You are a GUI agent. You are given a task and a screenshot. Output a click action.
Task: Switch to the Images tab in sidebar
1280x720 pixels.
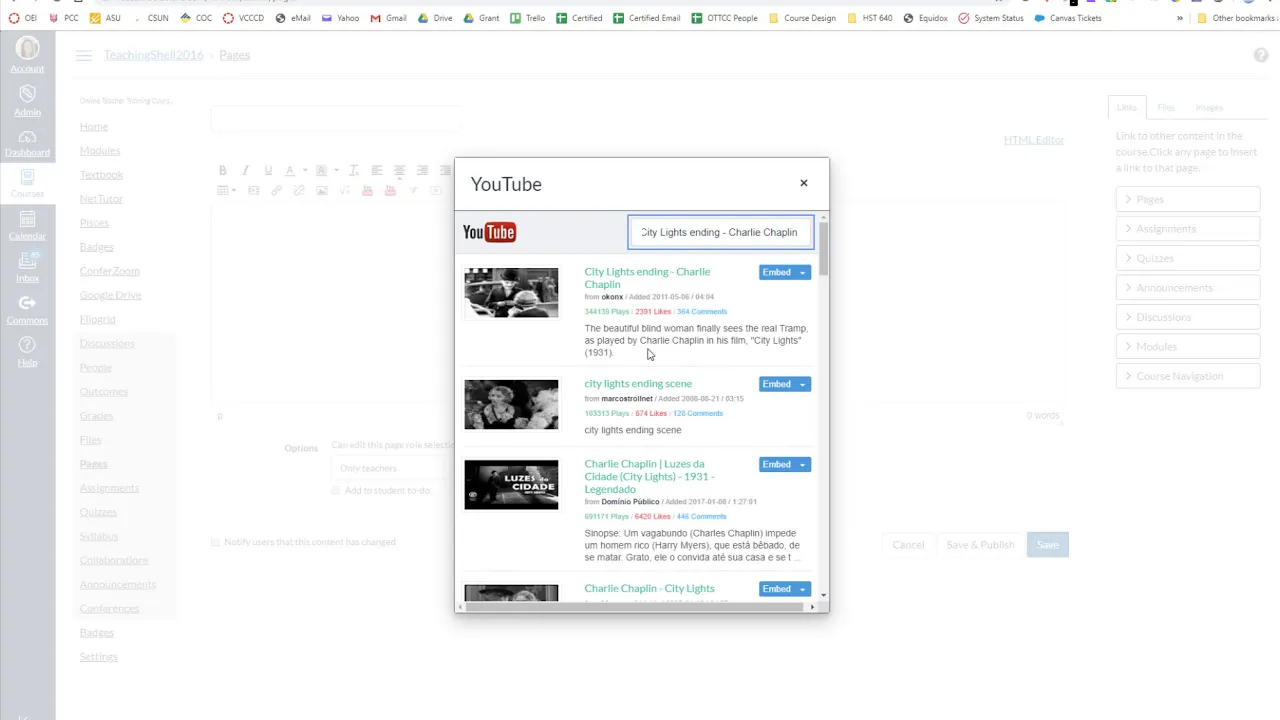tap(1209, 107)
